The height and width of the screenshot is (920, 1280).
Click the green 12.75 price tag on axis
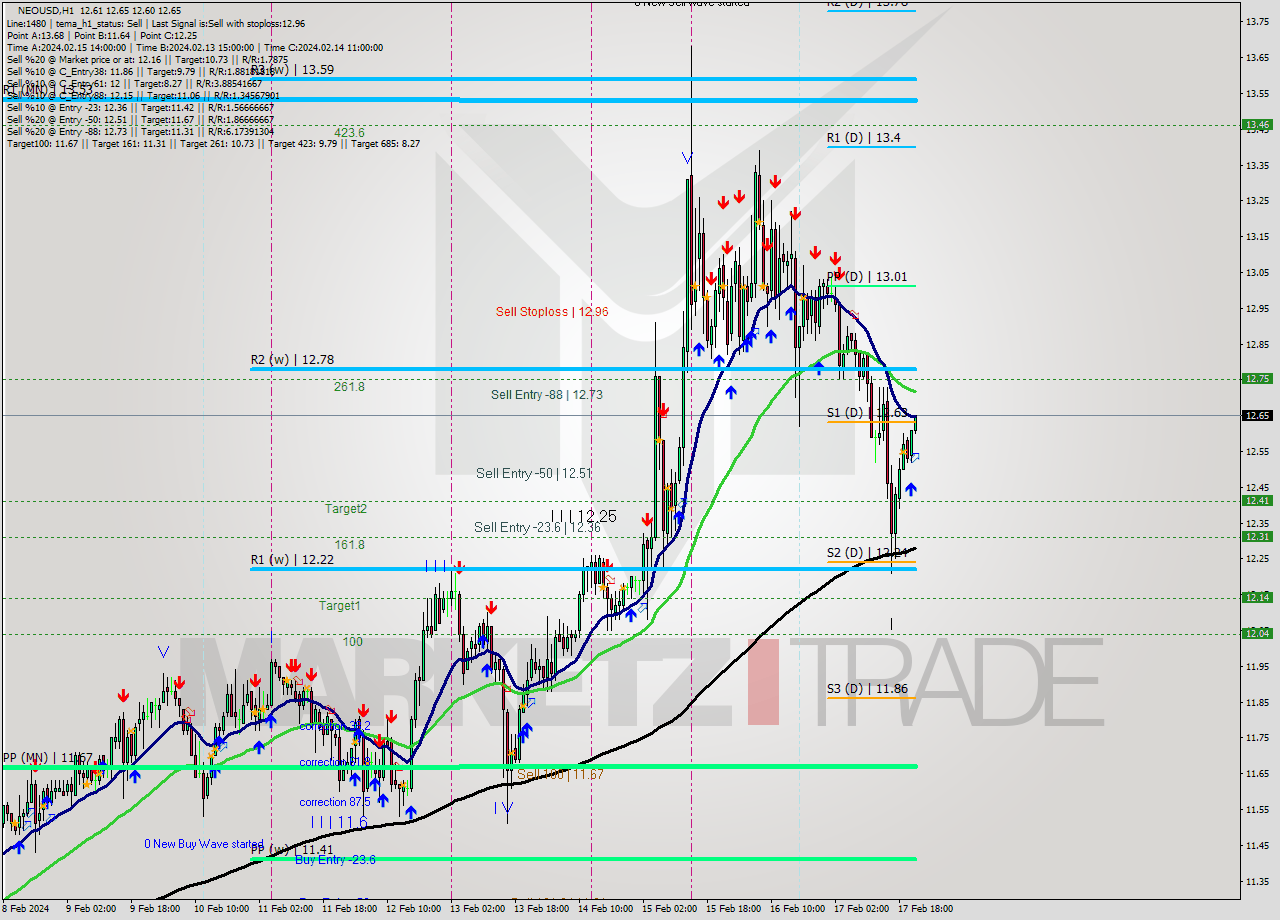tap(1257, 378)
